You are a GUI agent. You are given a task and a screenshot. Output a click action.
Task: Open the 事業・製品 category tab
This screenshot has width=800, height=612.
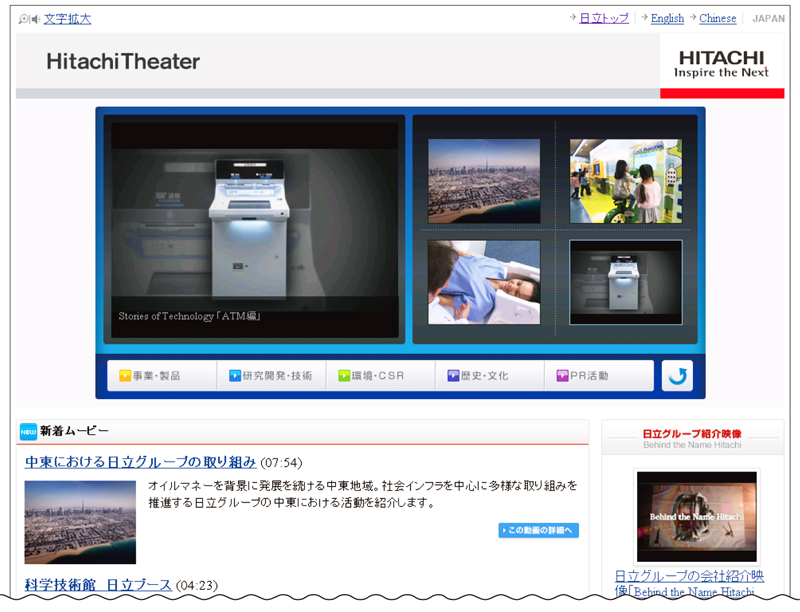tap(162, 376)
